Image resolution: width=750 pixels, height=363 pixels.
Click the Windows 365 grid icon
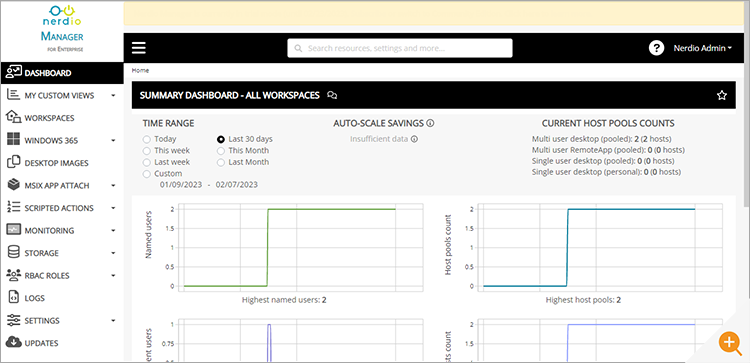tap(13, 140)
